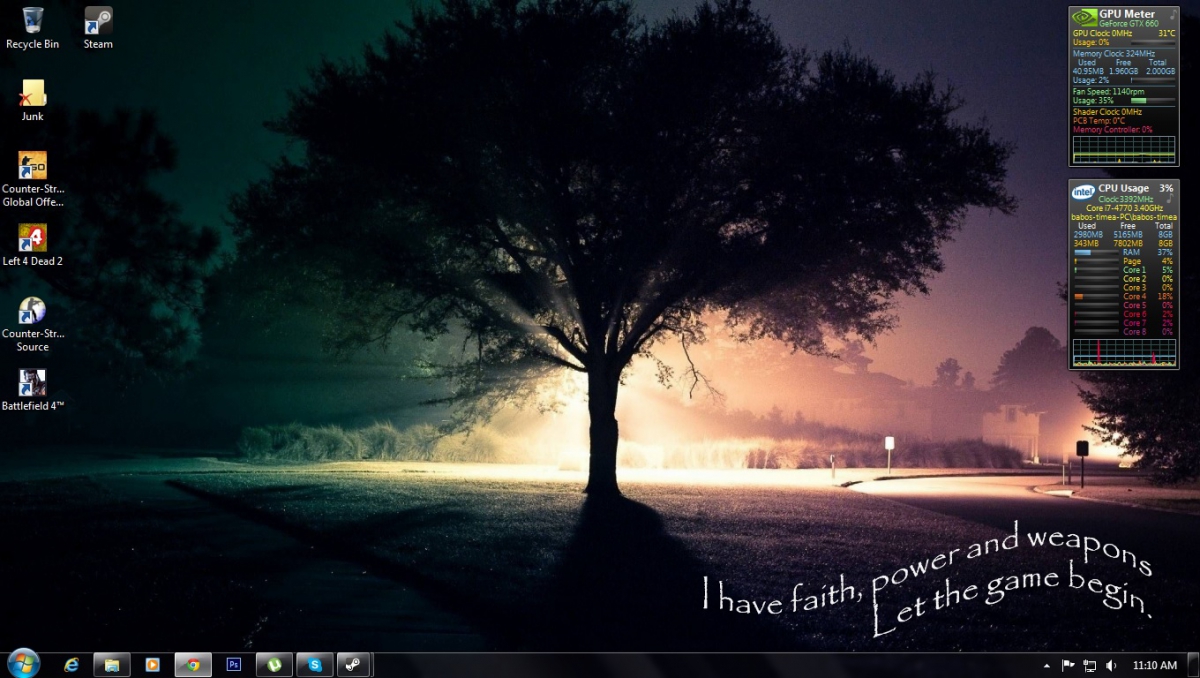Select the Left 4 Dead 2 shortcut
Viewport: 1200px width, 678px height.
point(32,245)
